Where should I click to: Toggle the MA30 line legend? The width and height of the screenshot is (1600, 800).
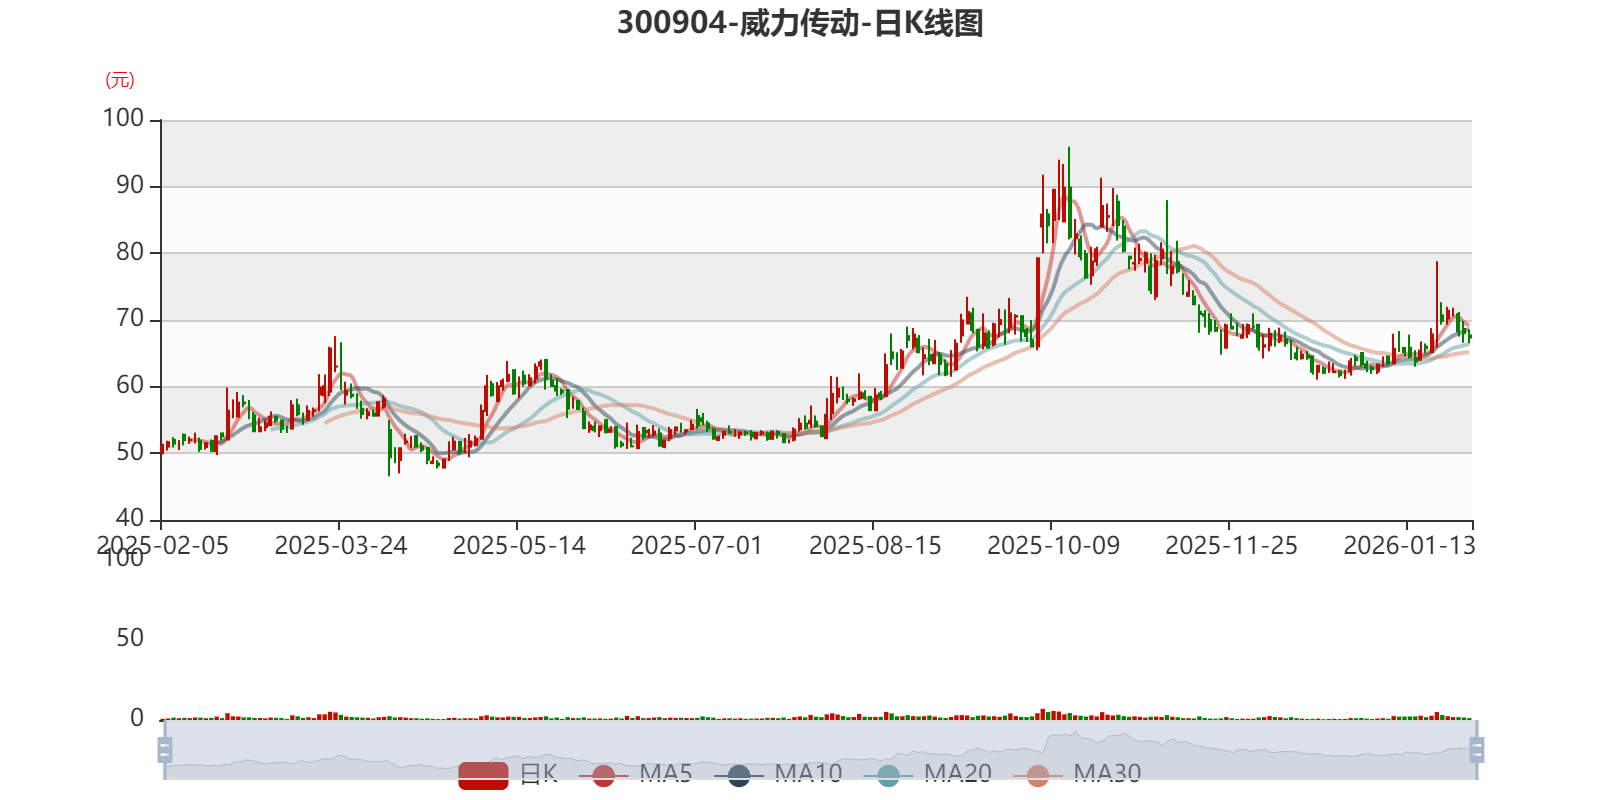tap(1077, 774)
